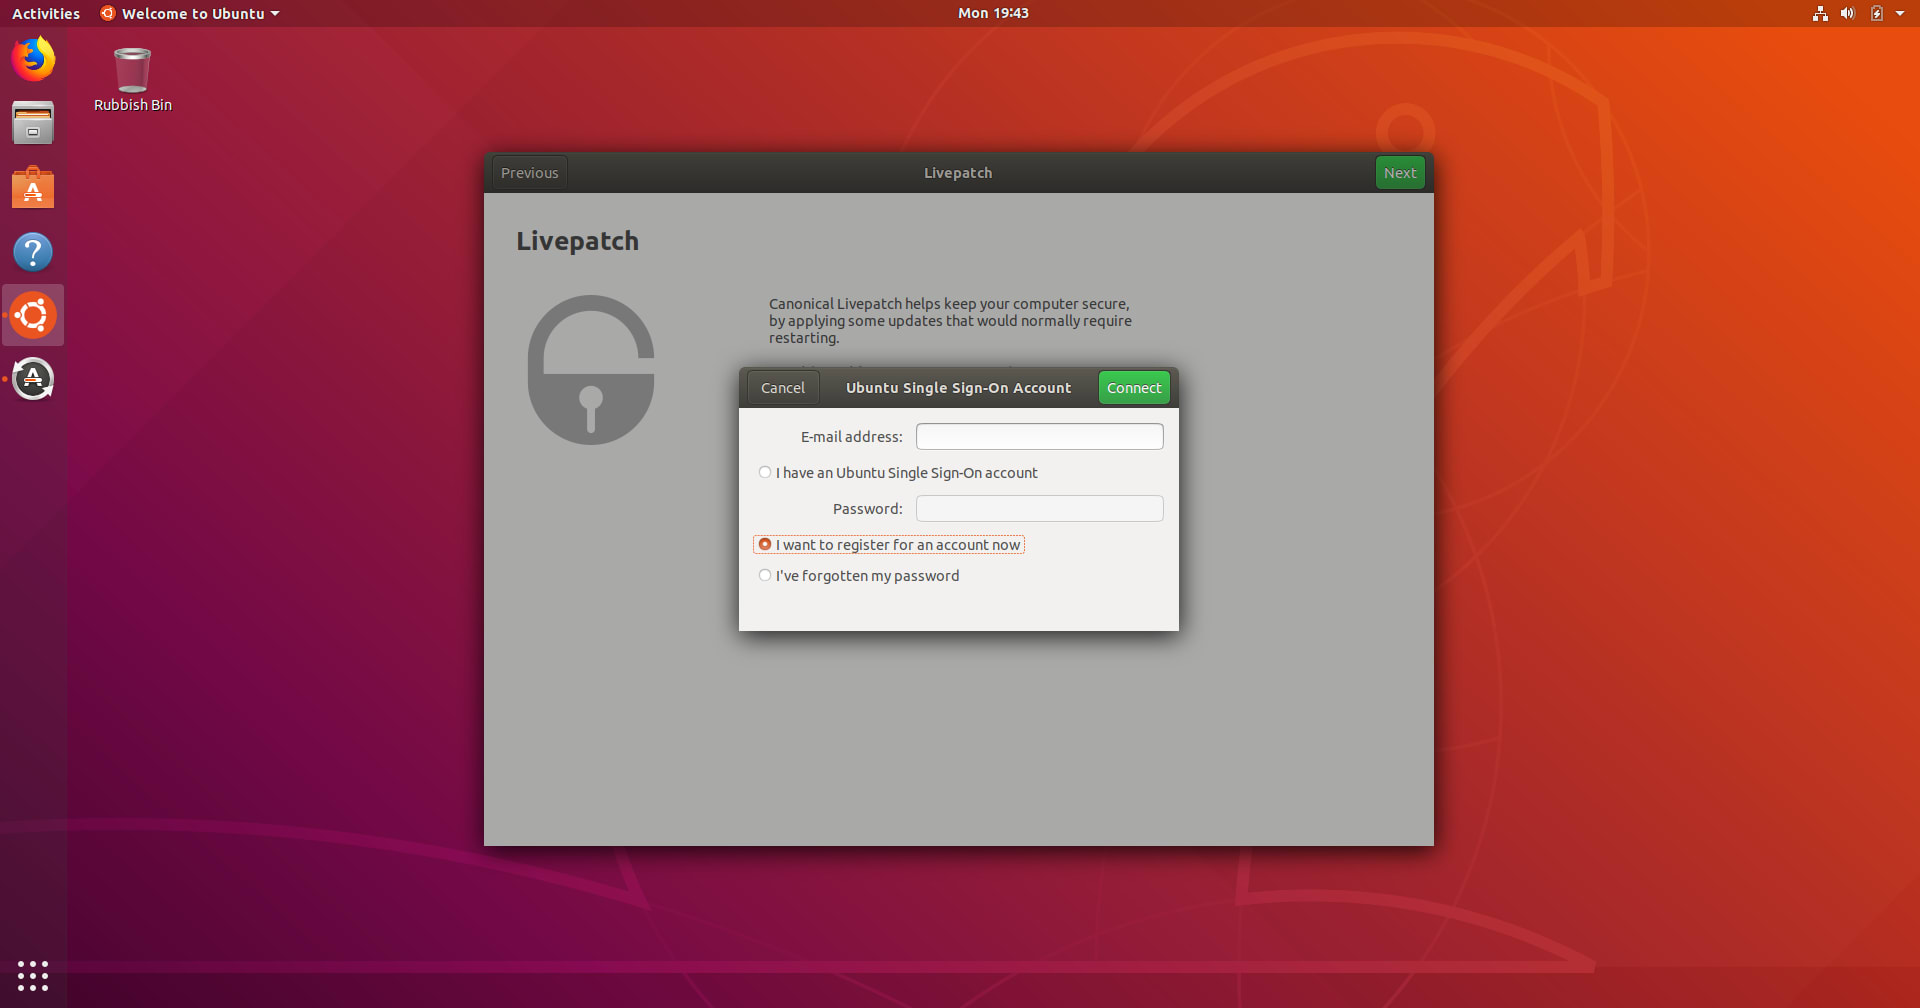Click the volume icon in top bar
Screen dimensions: 1920x1008
(1848, 13)
